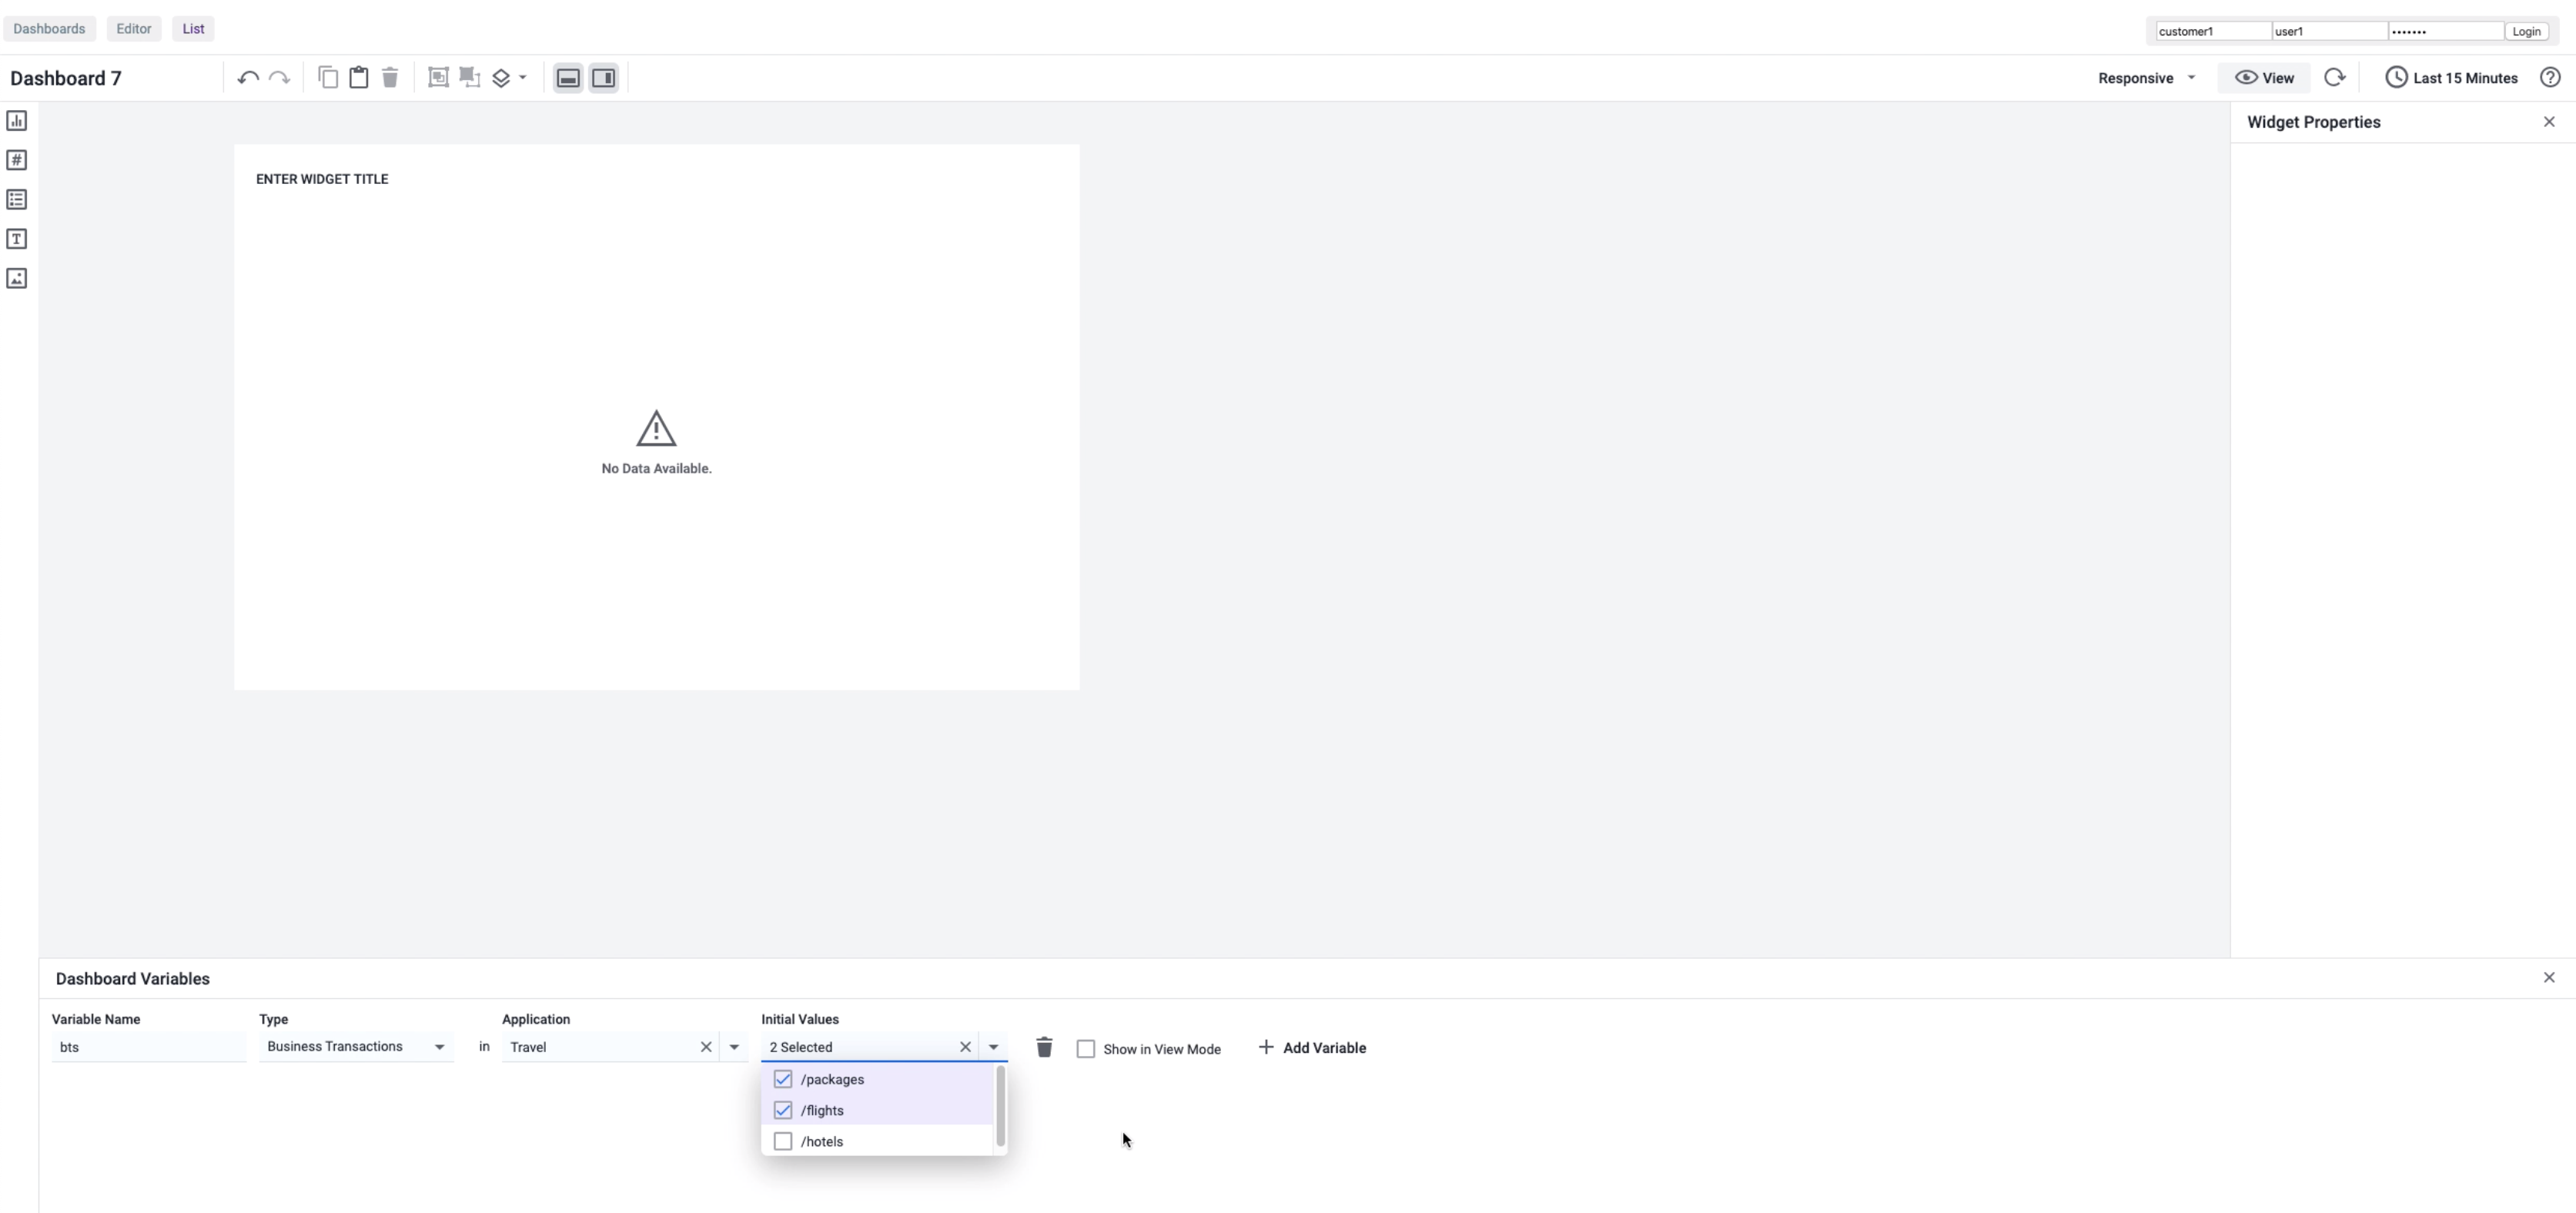Click the Login button
The image size is (2576, 1213).
coord(2526,31)
